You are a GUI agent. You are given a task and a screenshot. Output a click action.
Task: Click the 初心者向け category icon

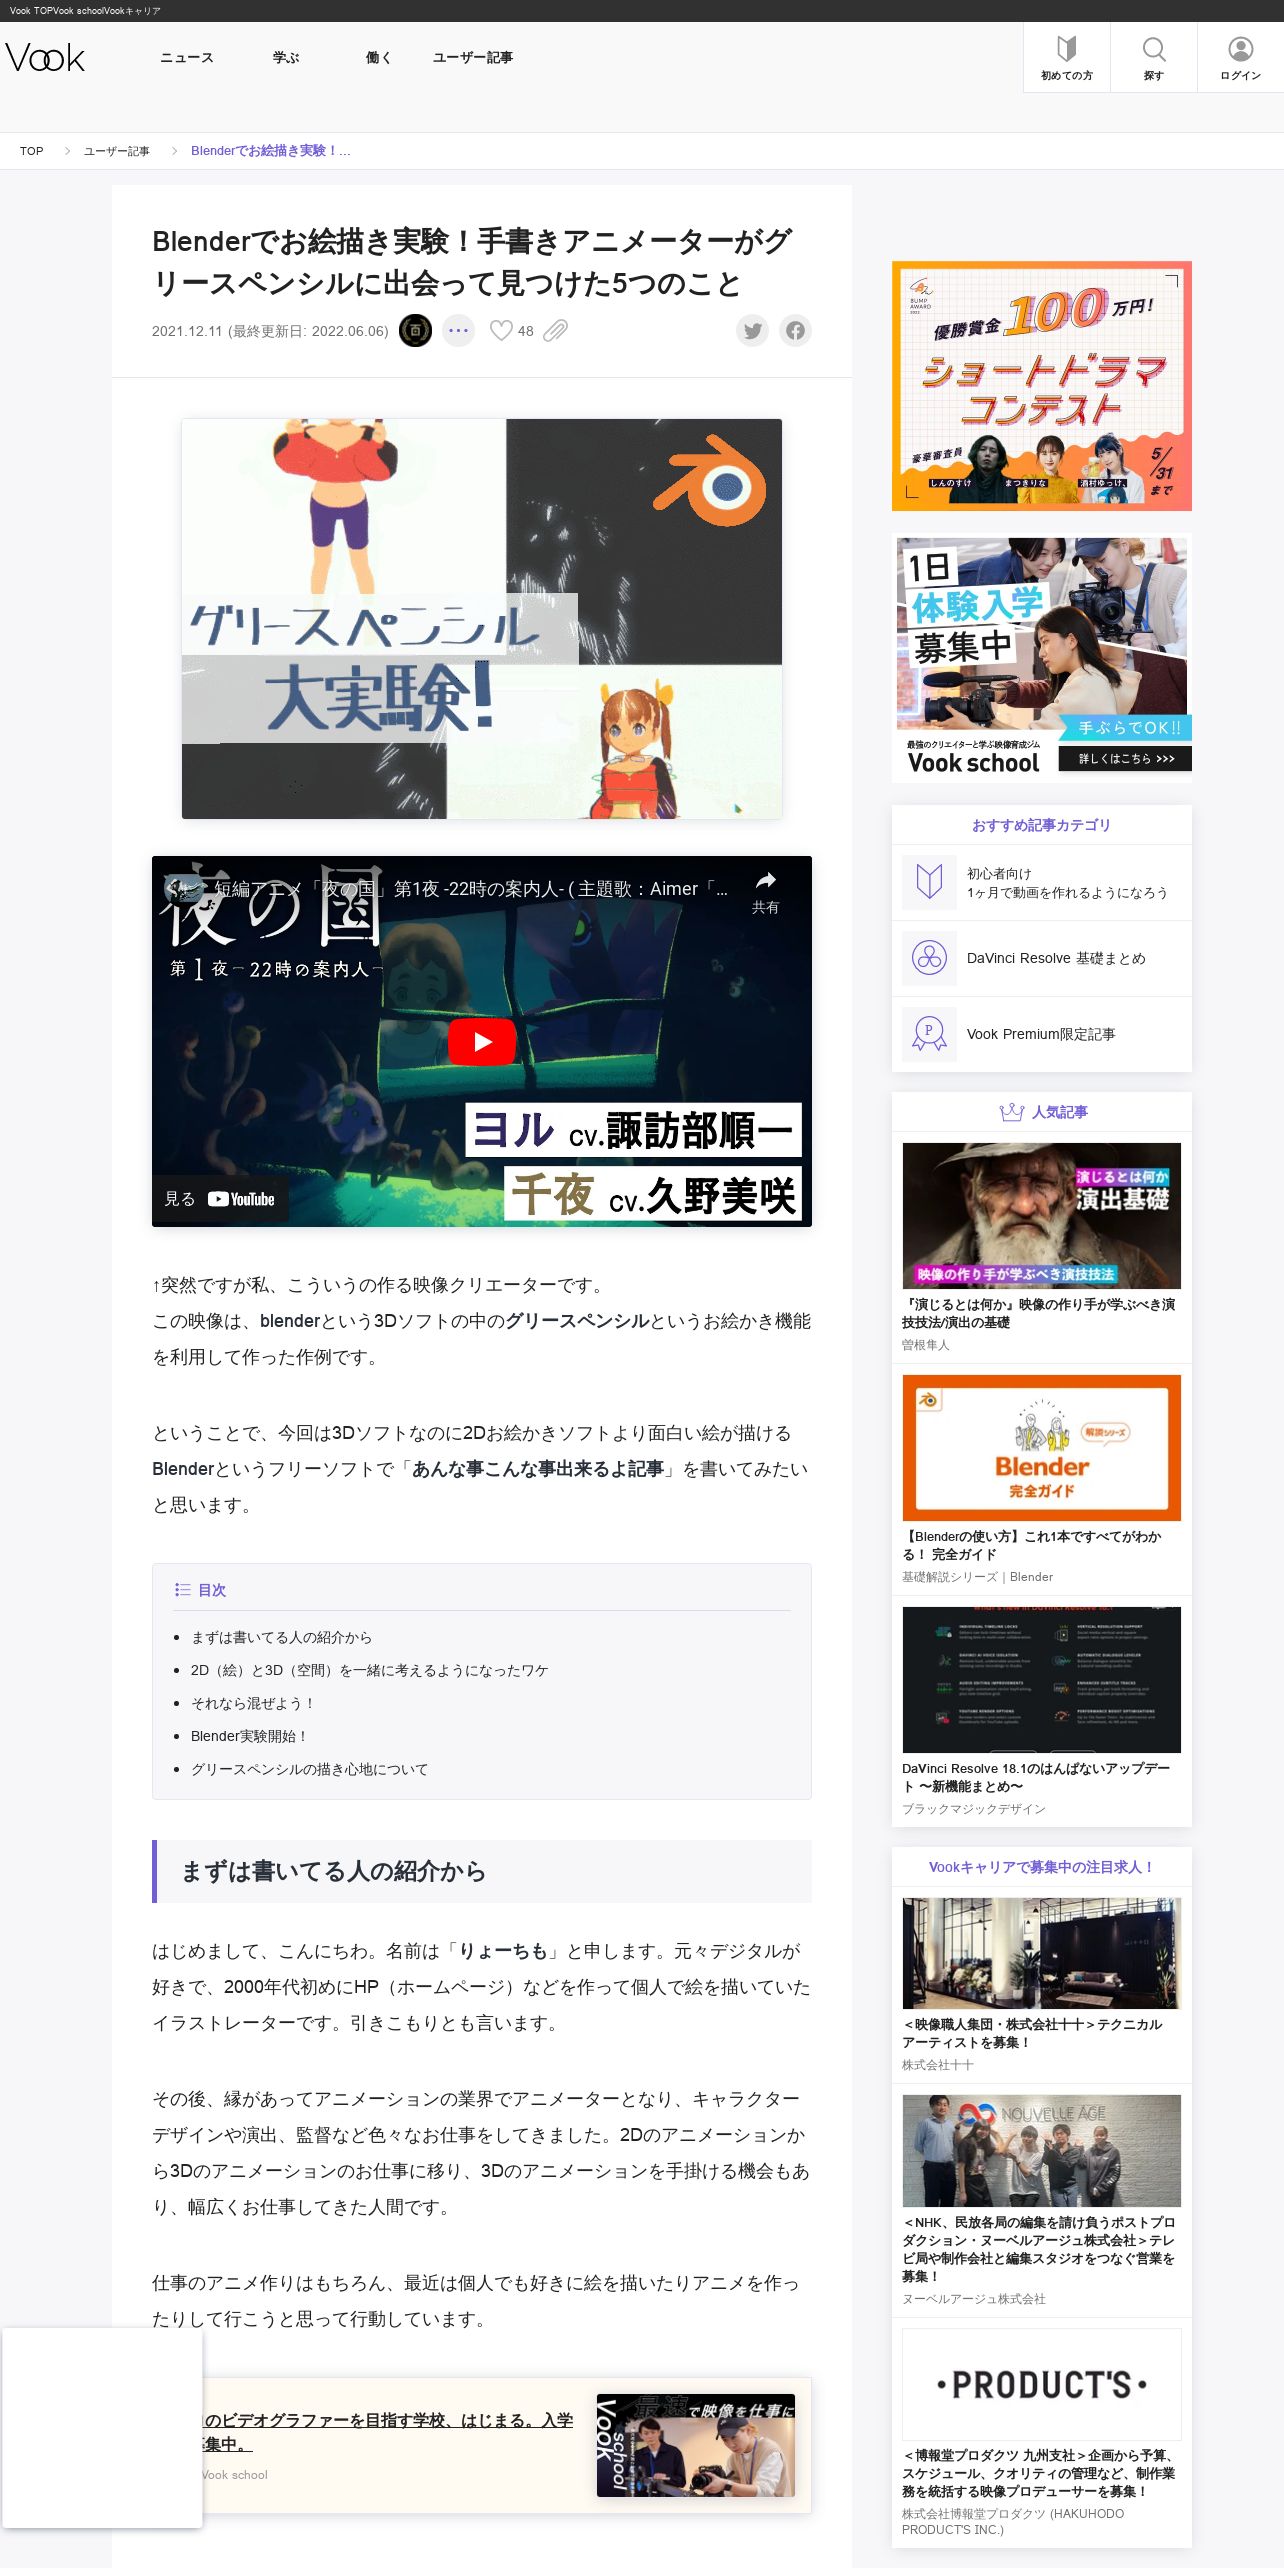929,882
